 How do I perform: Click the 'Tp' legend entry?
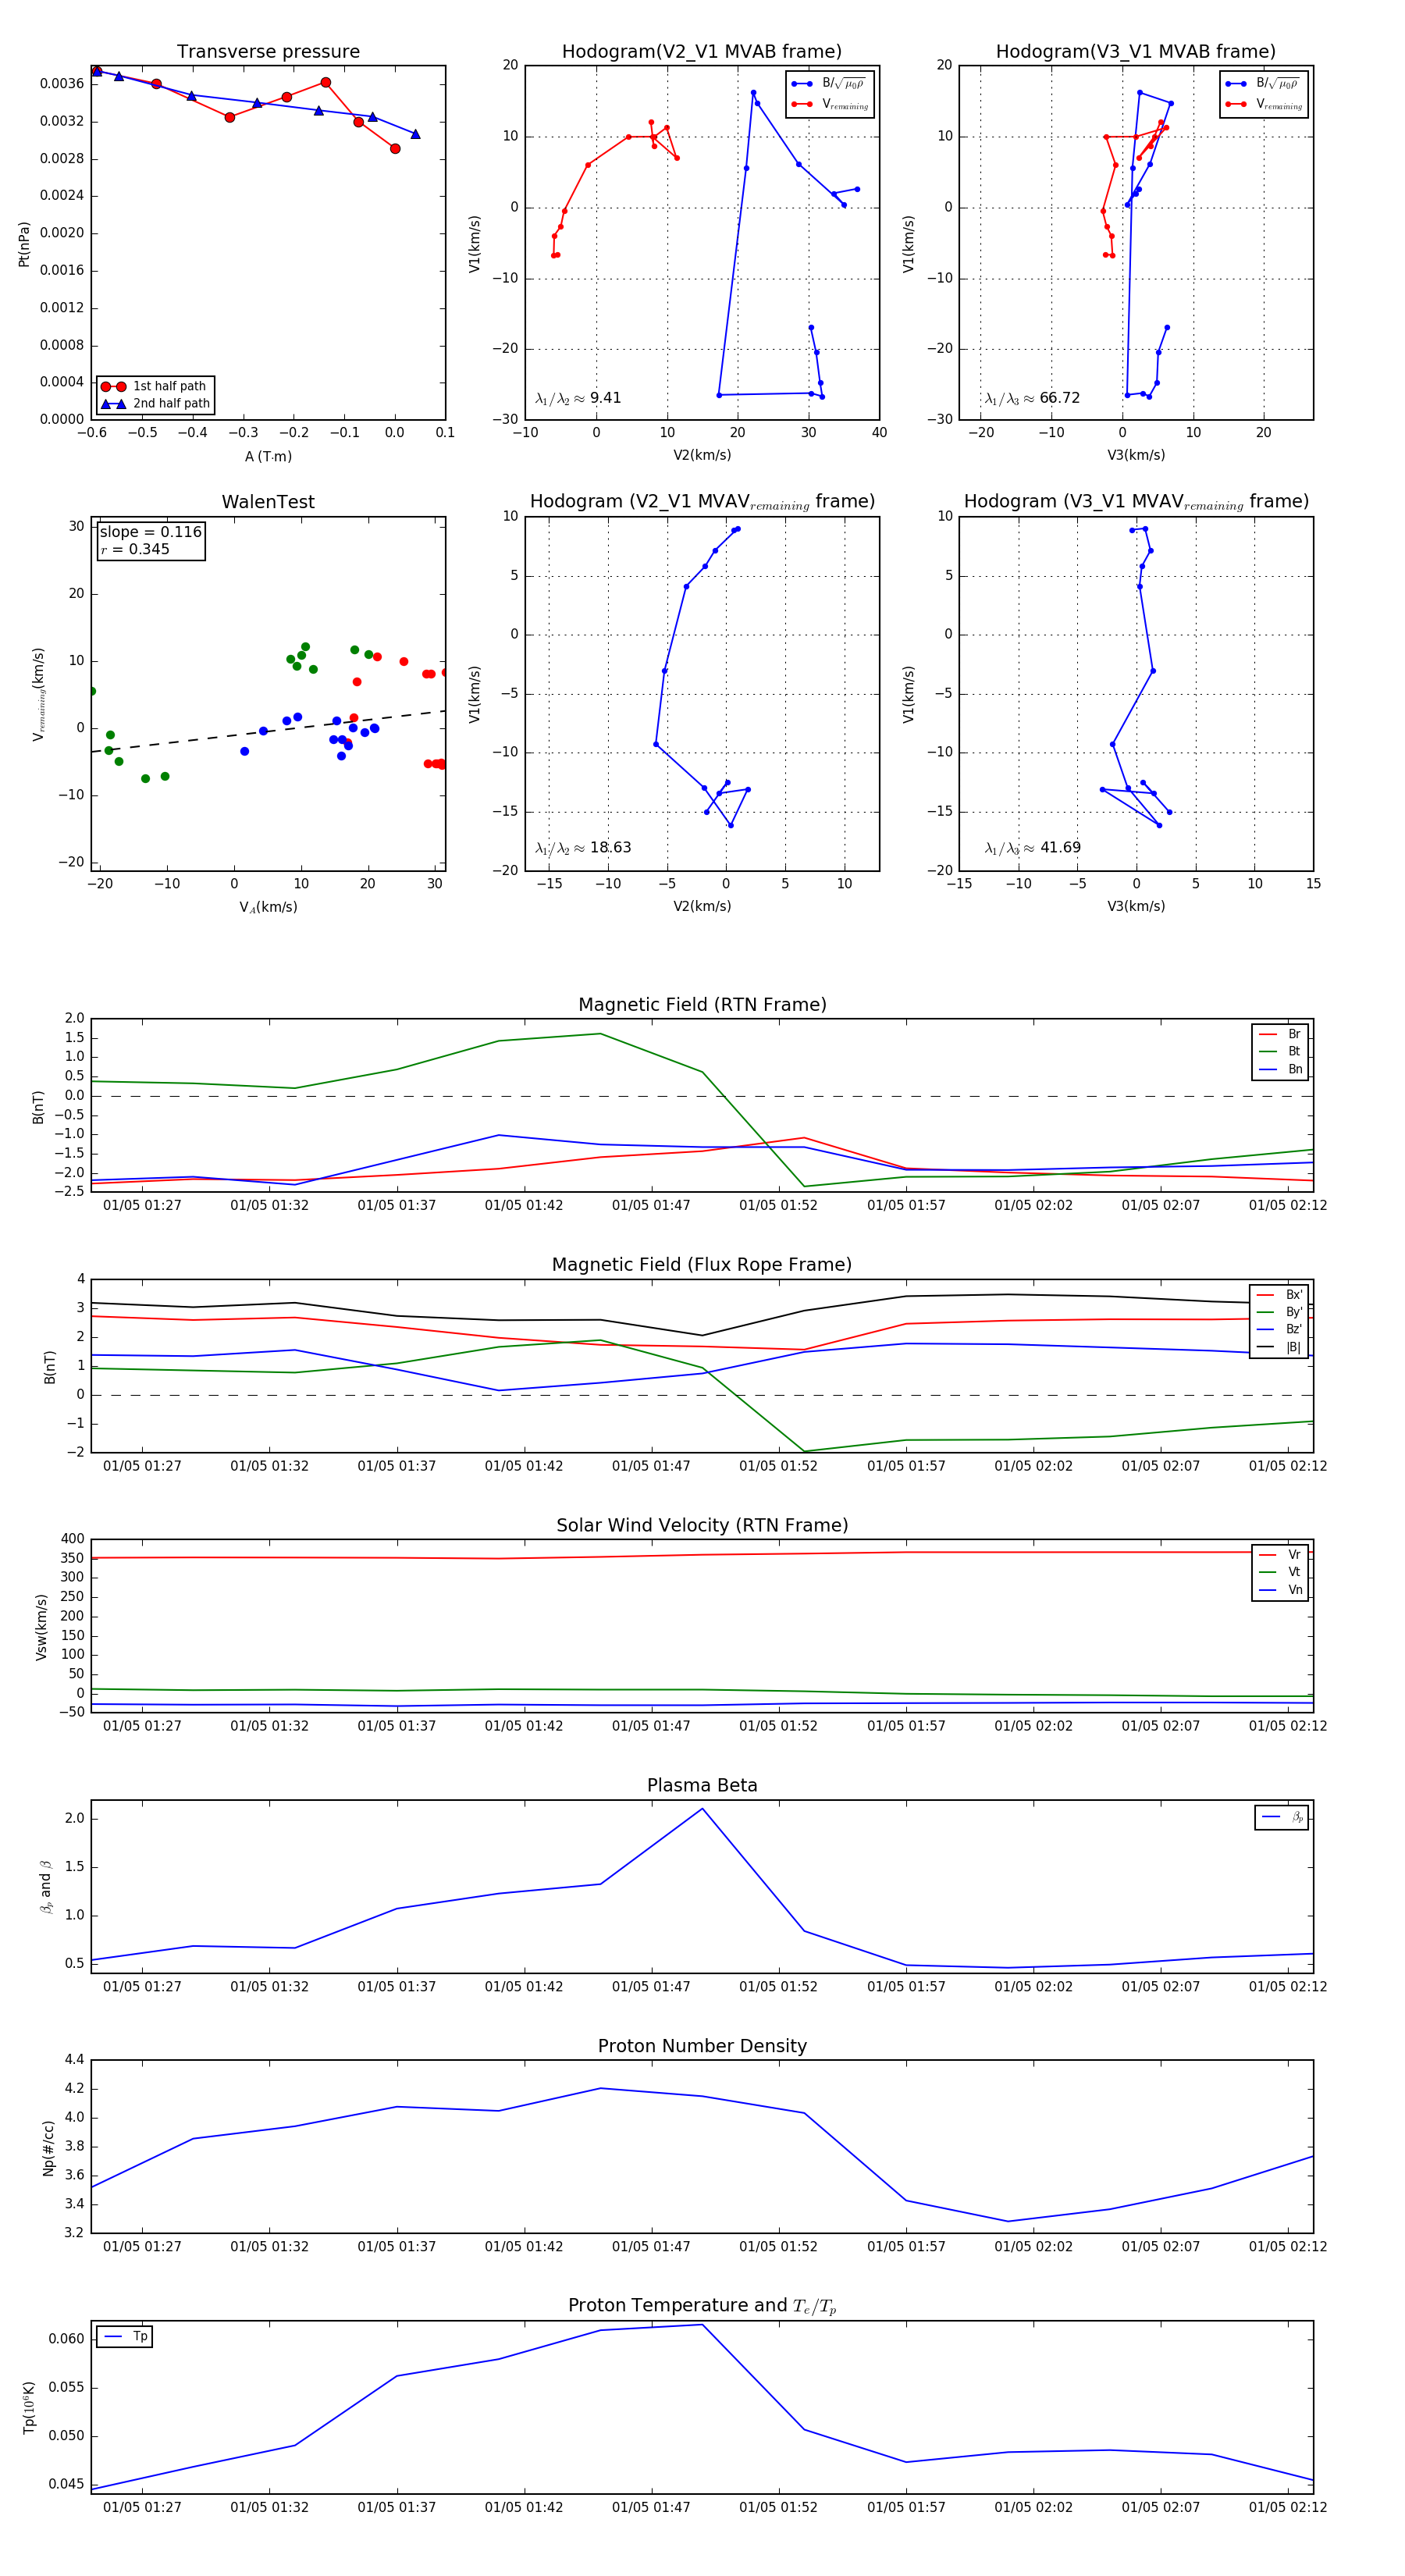tap(125, 2336)
